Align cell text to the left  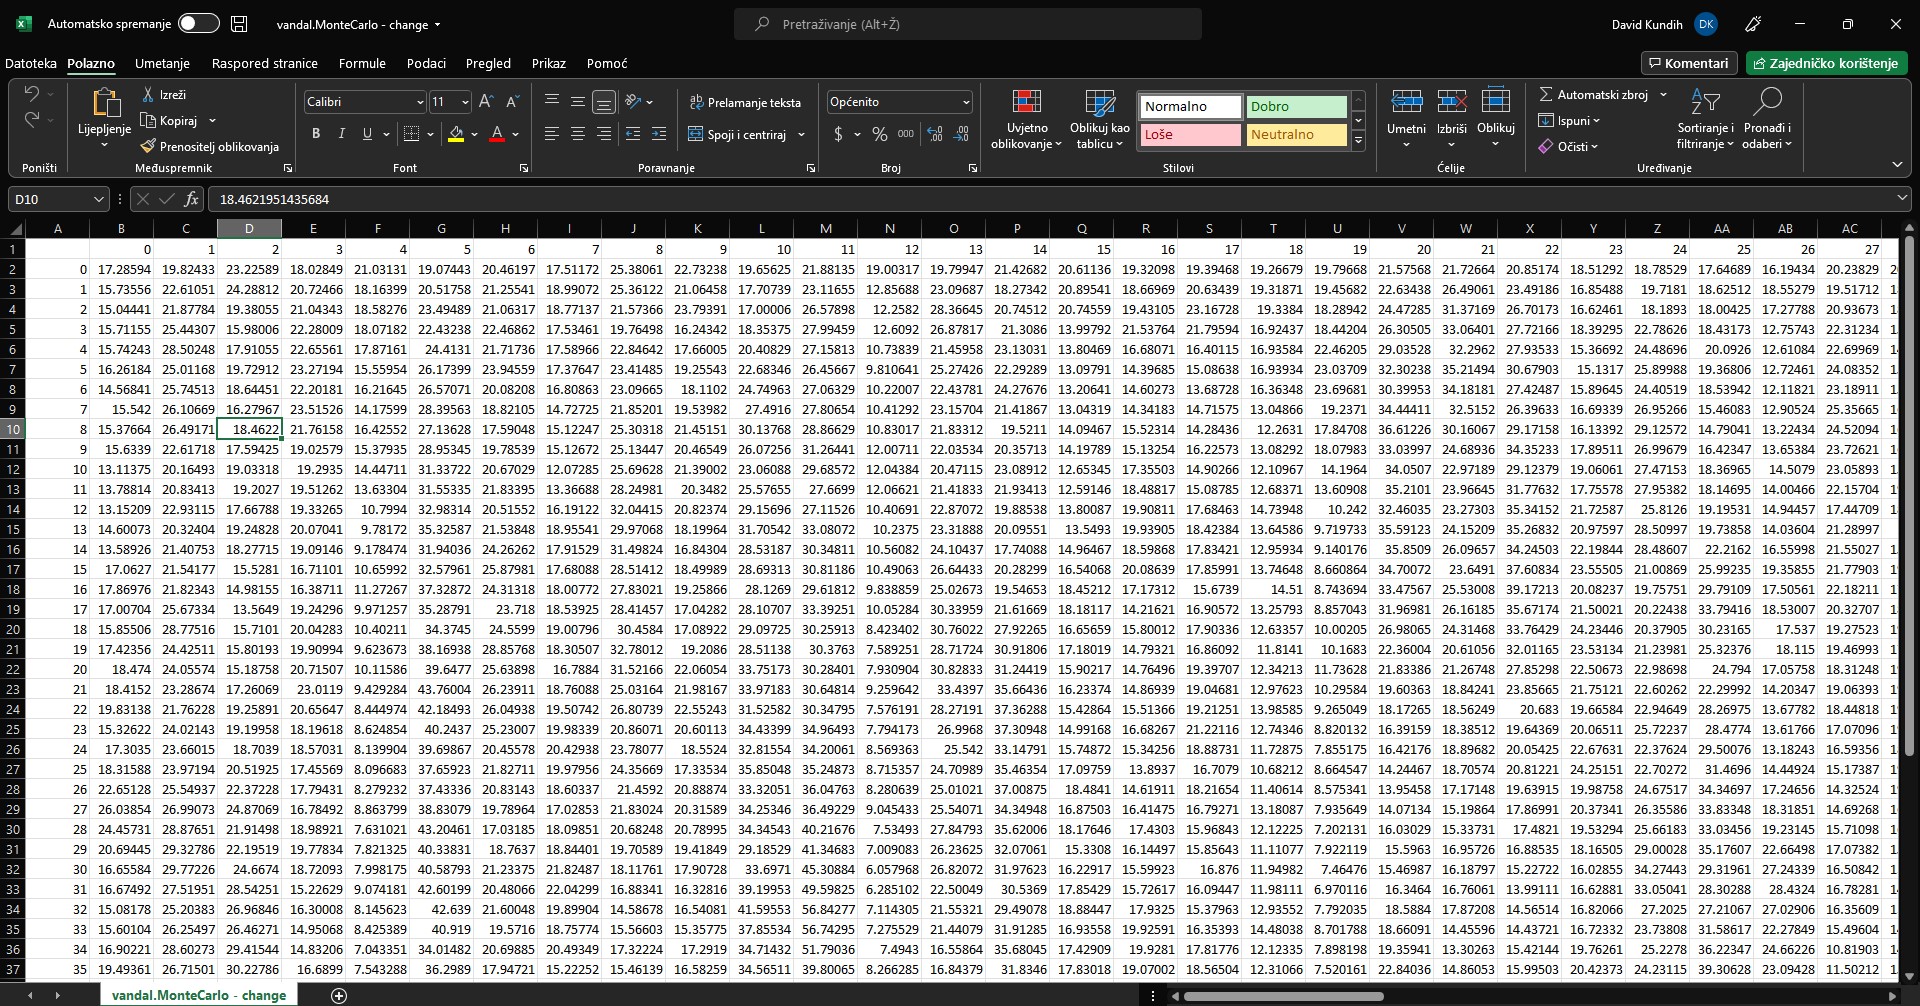point(552,134)
